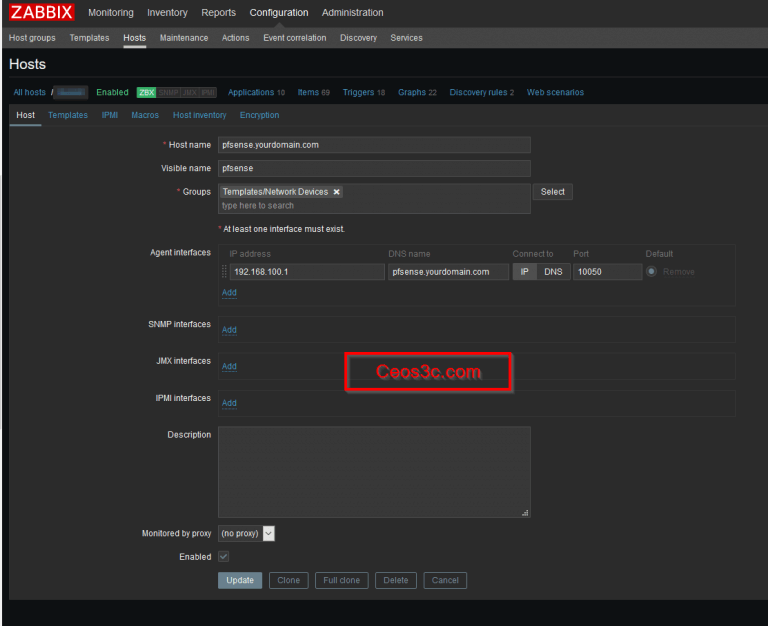Select the Host tab
This screenshot has width=768, height=626.
click(x=25, y=115)
